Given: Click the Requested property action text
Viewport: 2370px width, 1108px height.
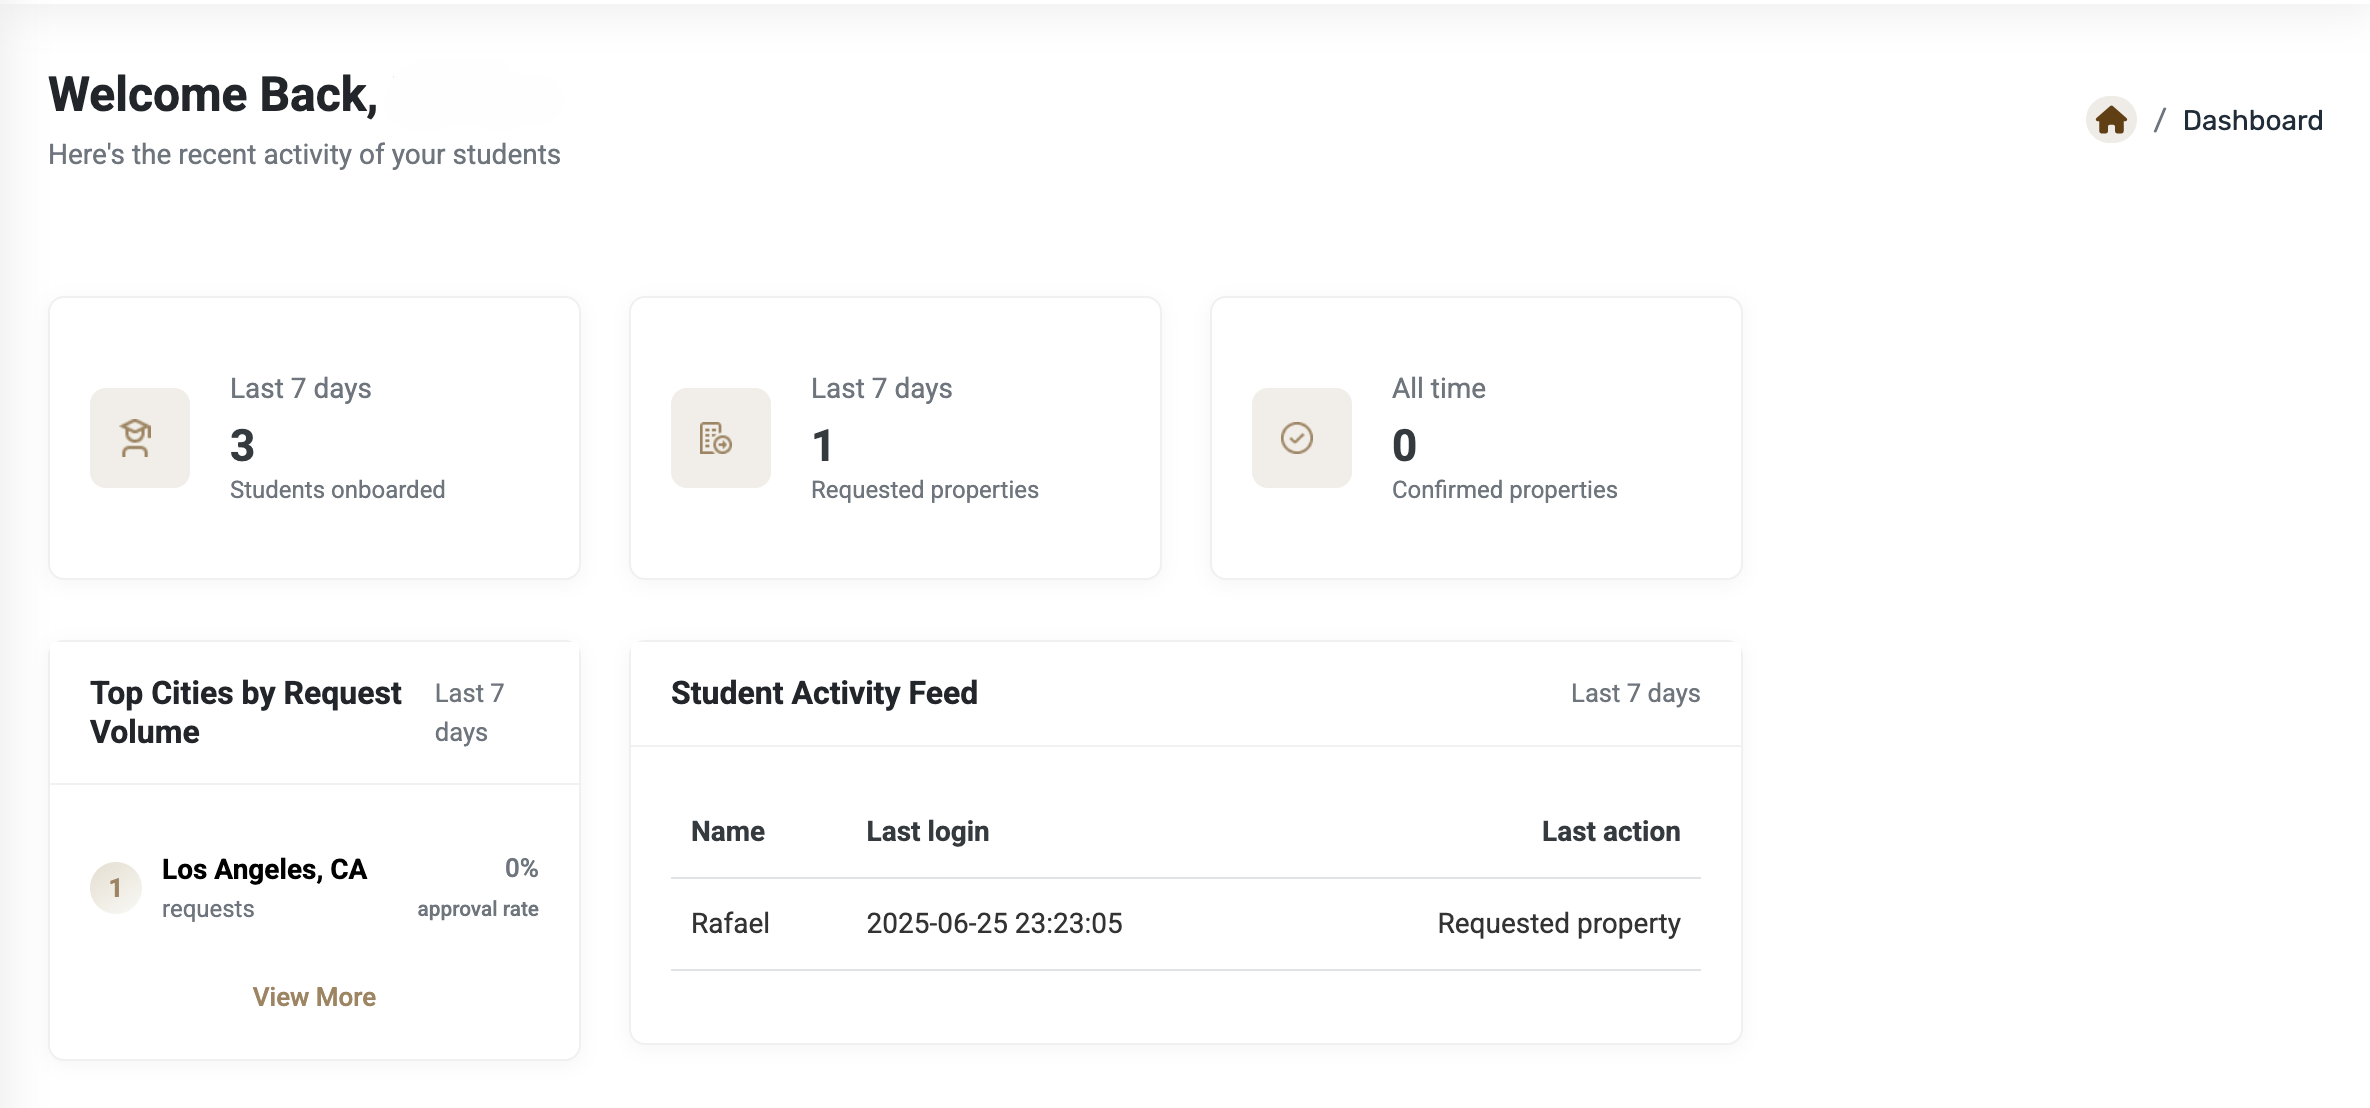Looking at the screenshot, I should [1558, 923].
